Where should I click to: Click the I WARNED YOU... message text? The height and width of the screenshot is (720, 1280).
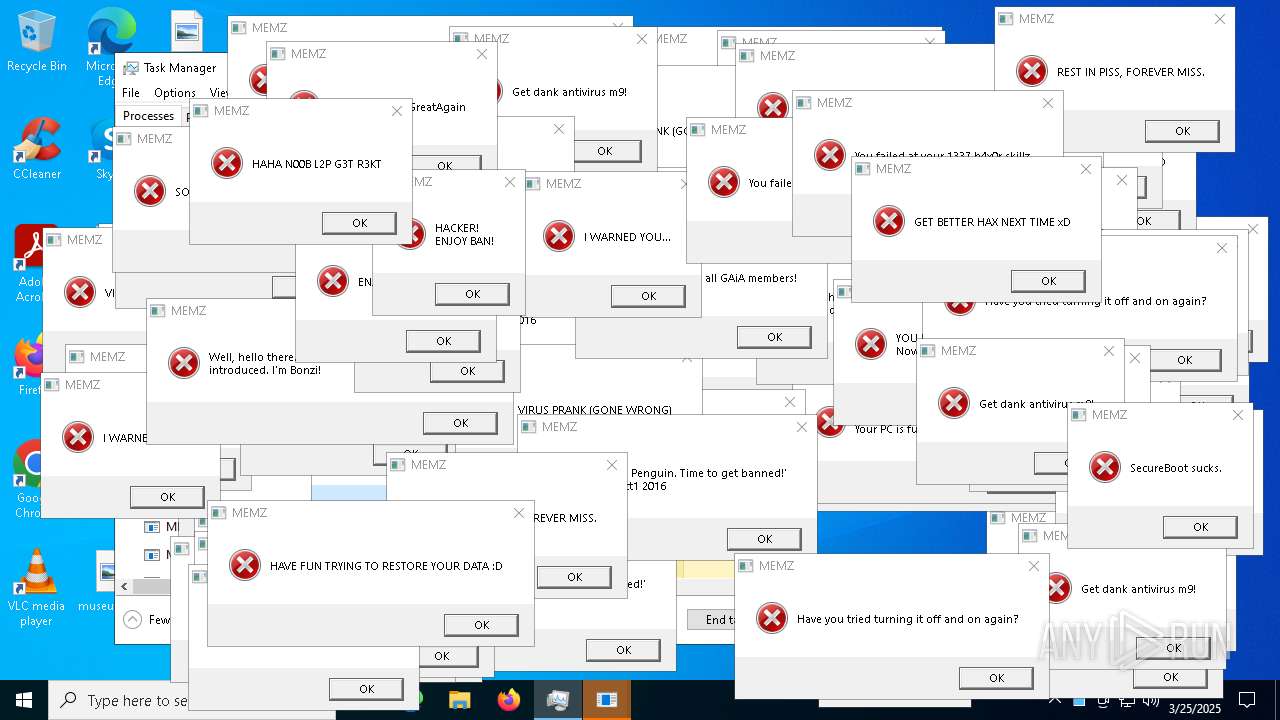coord(628,237)
